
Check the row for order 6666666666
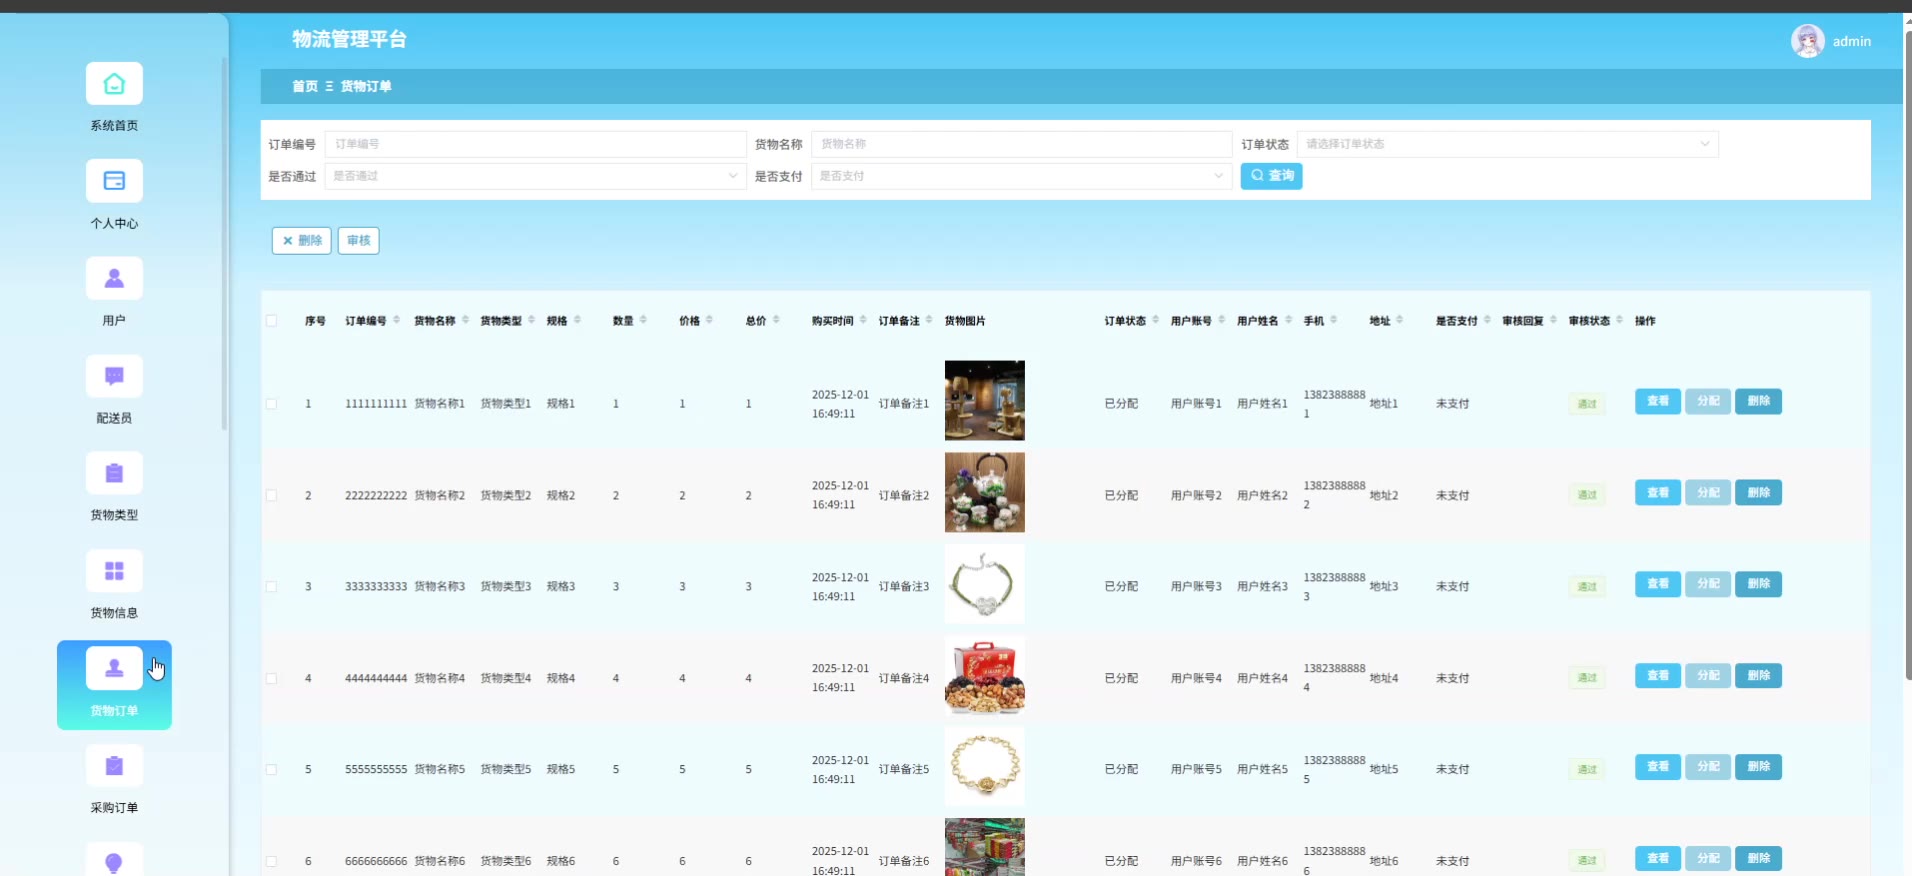click(x=271, y=861)
